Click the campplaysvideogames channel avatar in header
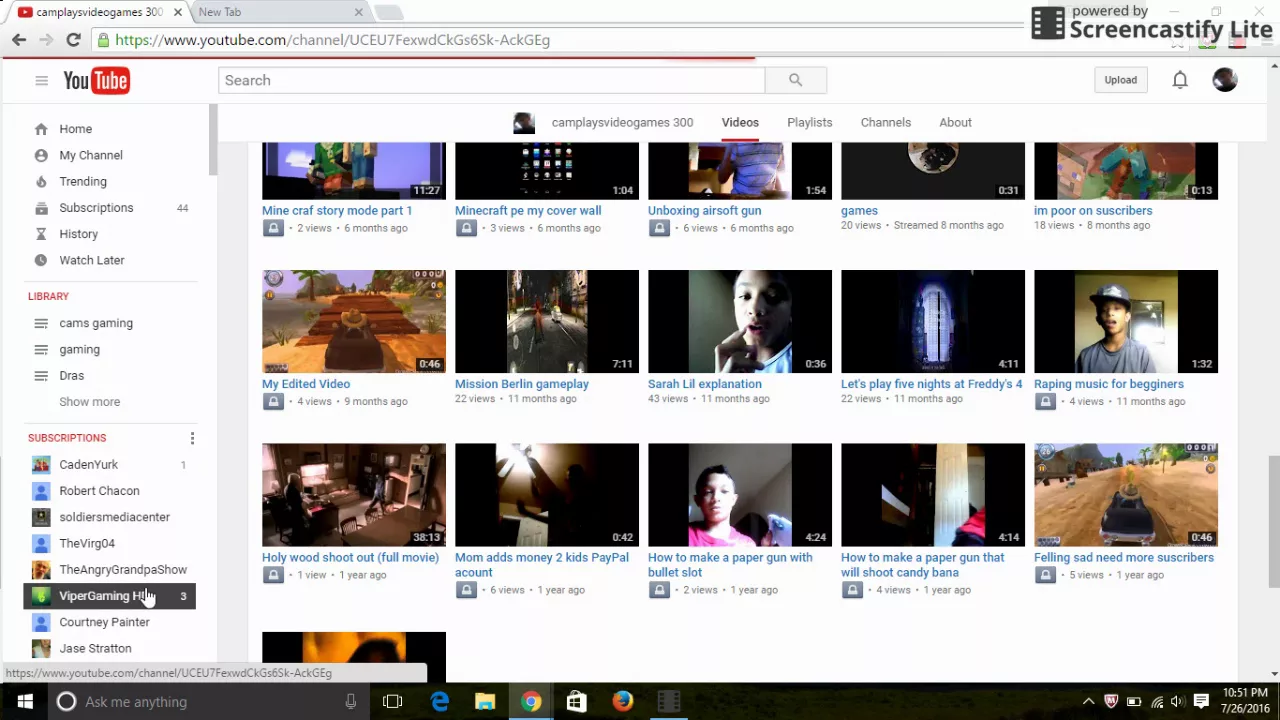1280x720 pixels. tap(524, 123)
